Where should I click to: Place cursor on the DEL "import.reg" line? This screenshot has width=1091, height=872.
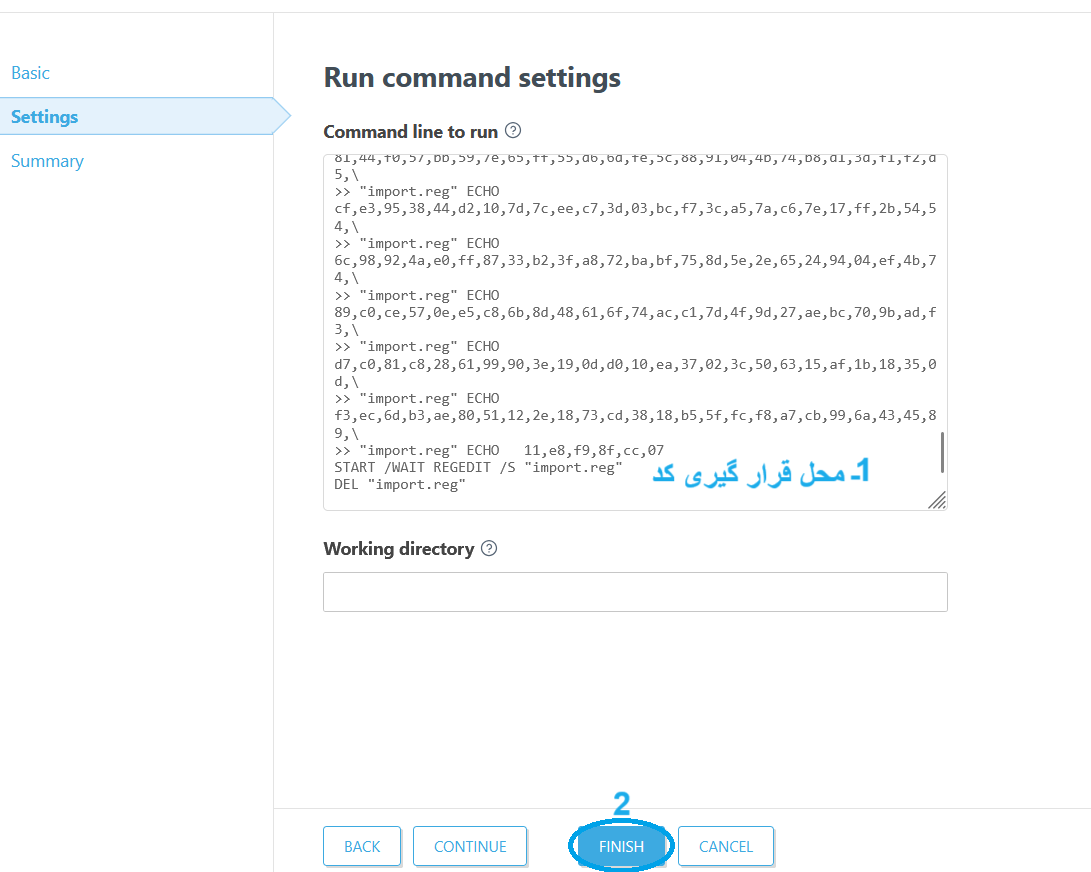coord(400,485)
